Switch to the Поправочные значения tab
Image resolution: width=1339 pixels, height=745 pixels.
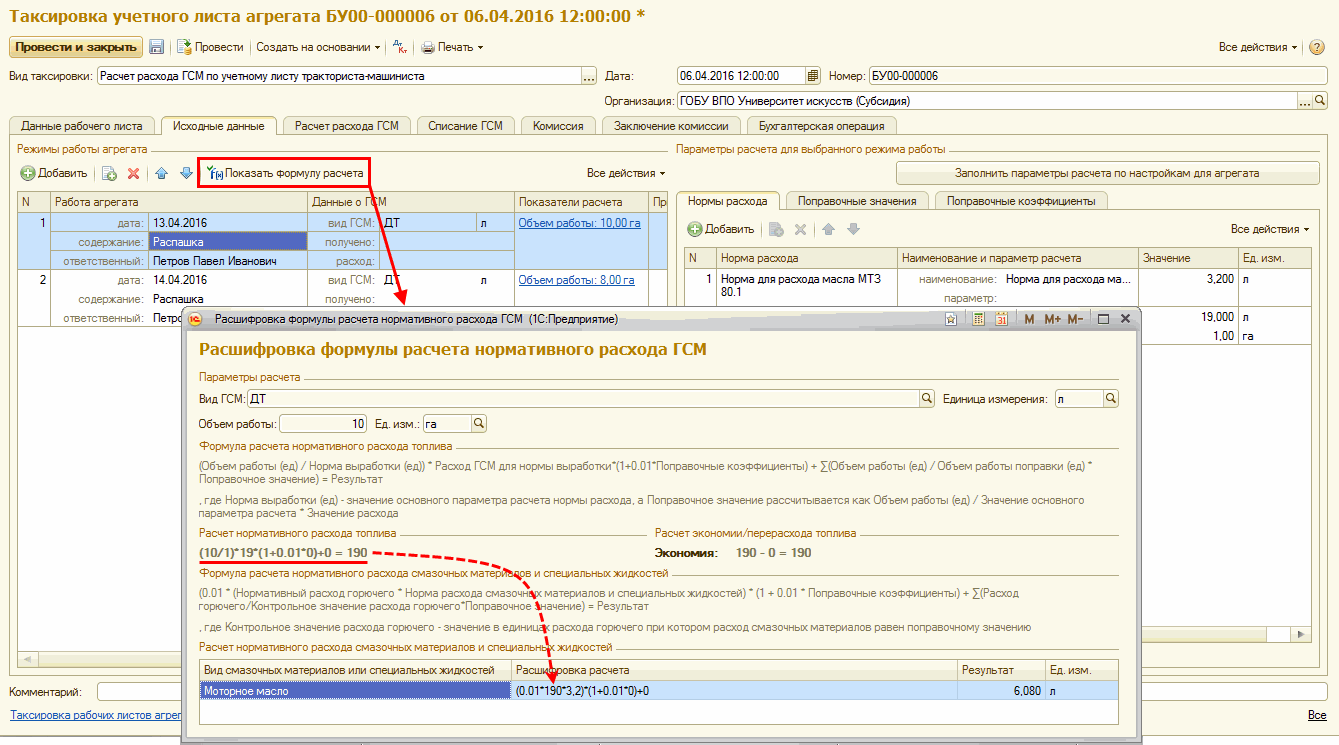(x=857, y=201)
